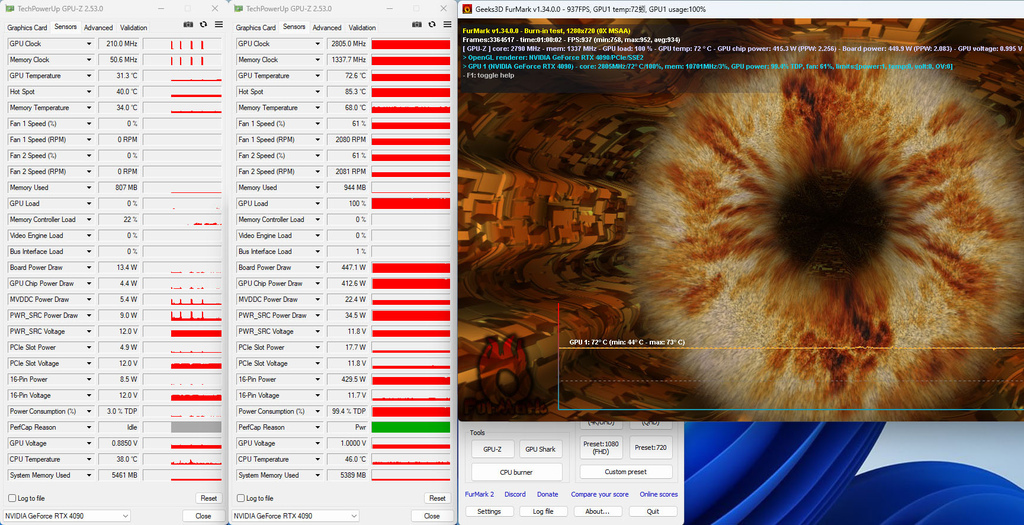Click the gray PerfCap Reason Idle graph bar
The image size is (1024, 525).
coord(196,428)
